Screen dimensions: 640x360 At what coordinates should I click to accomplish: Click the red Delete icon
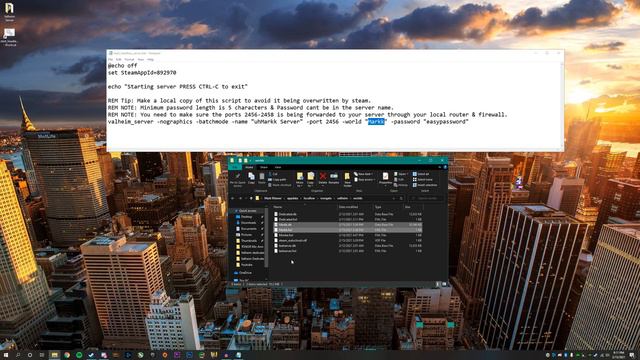(323, 176)
